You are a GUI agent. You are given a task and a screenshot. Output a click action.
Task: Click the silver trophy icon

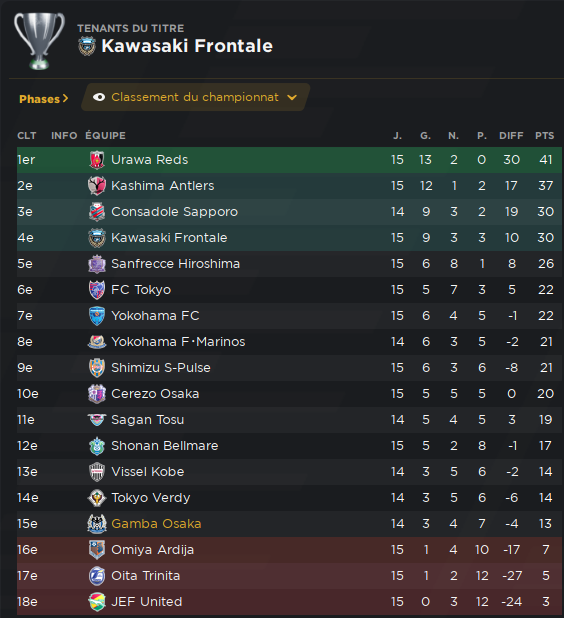[39, 41]
